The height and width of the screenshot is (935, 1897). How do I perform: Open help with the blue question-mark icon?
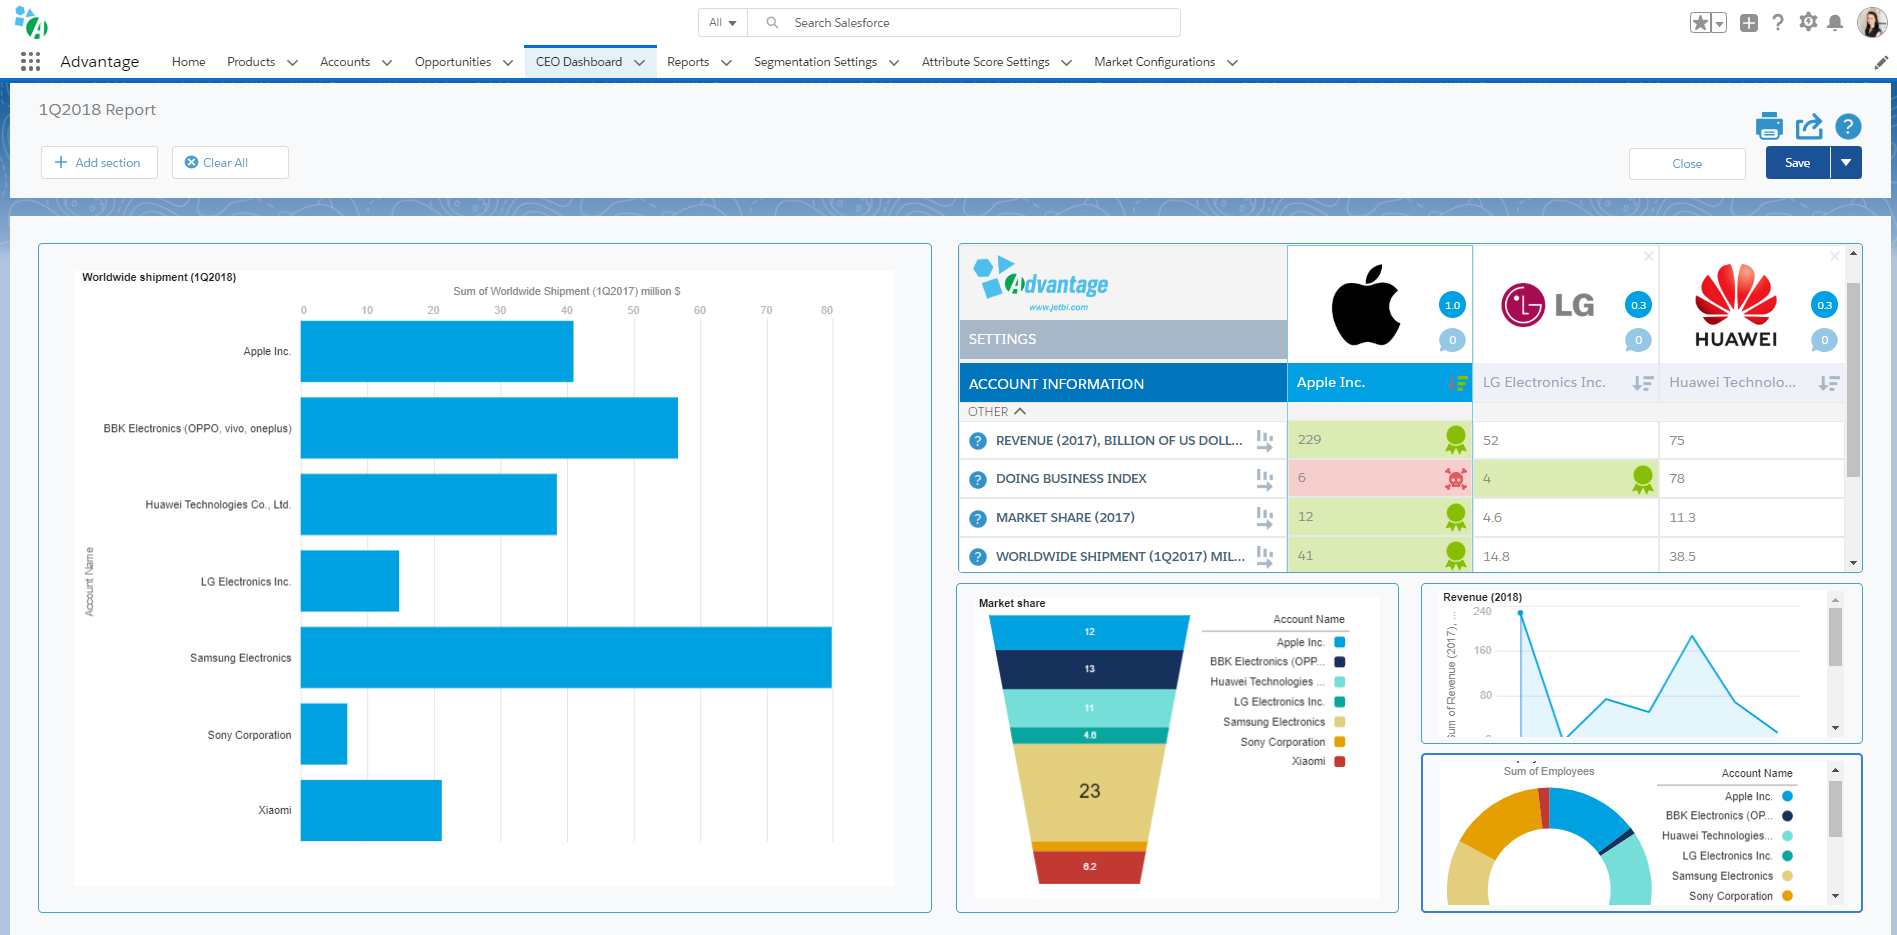(1848, 126)
